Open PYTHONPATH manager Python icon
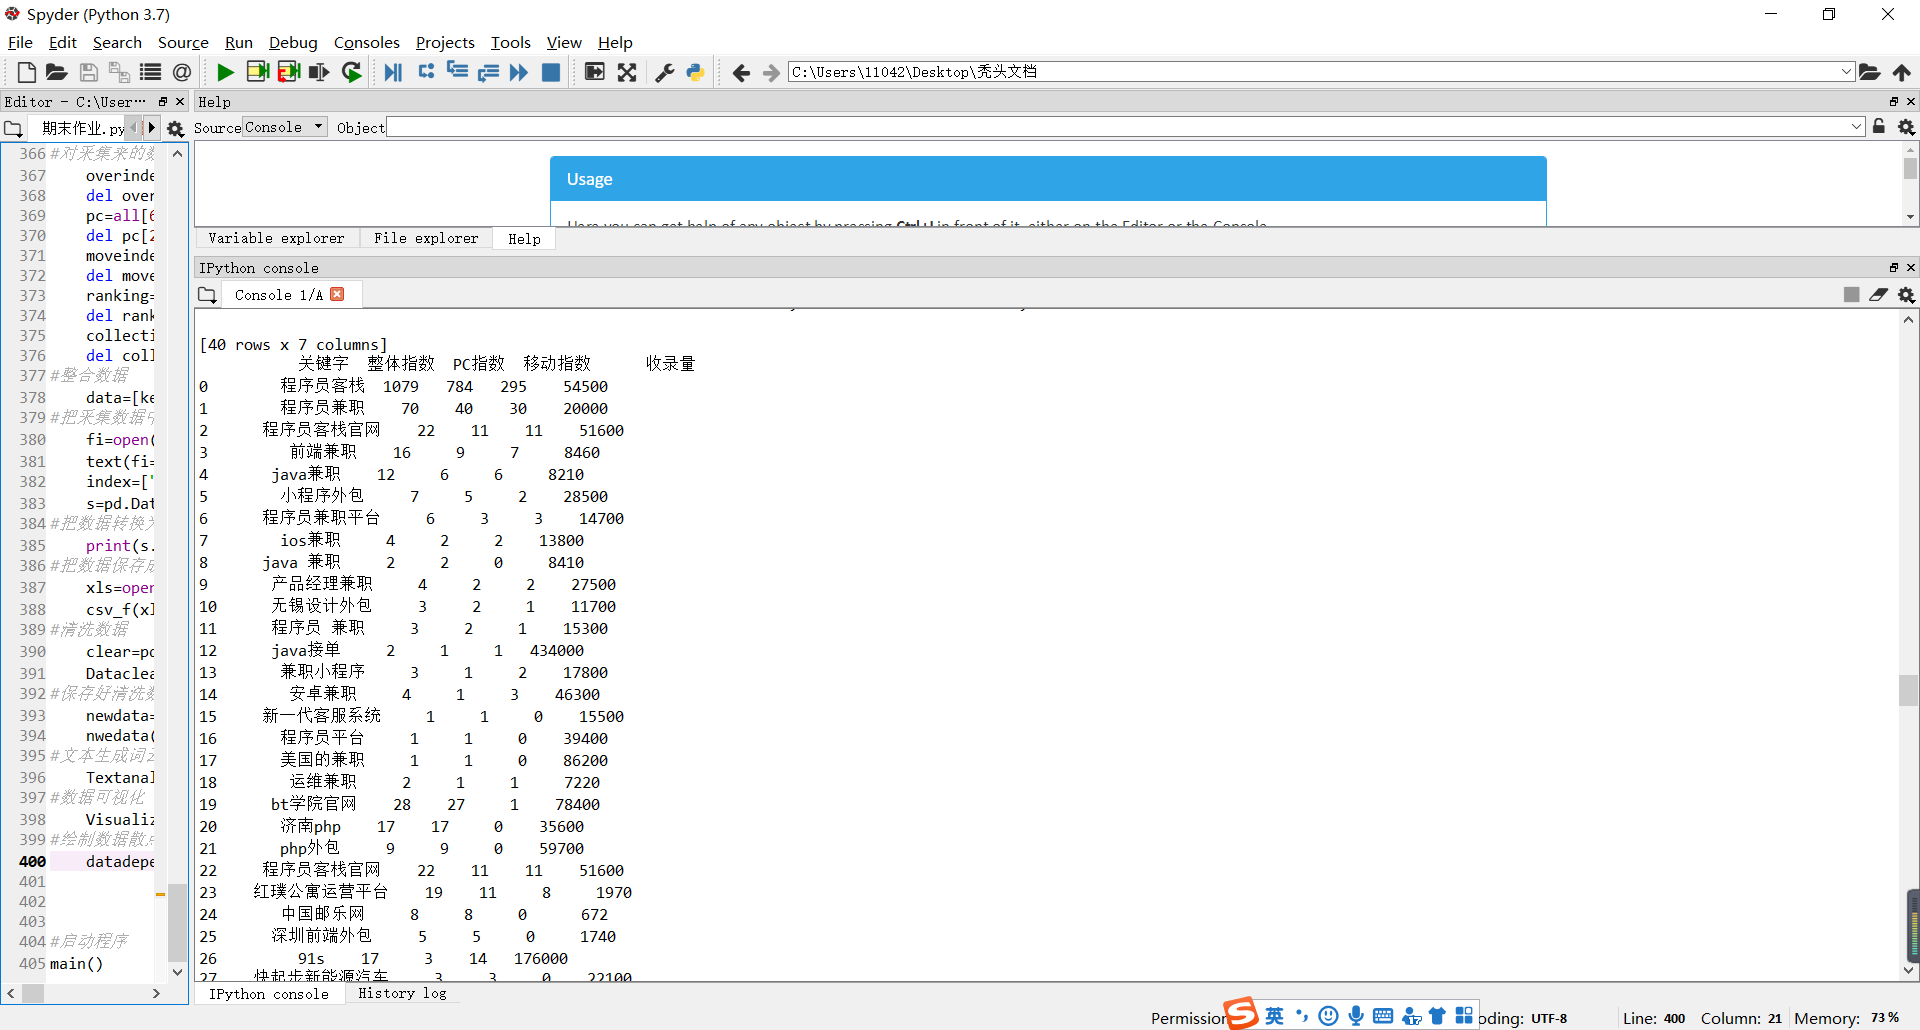Screen dimensions: 1920x1030 tap(695, 72)
